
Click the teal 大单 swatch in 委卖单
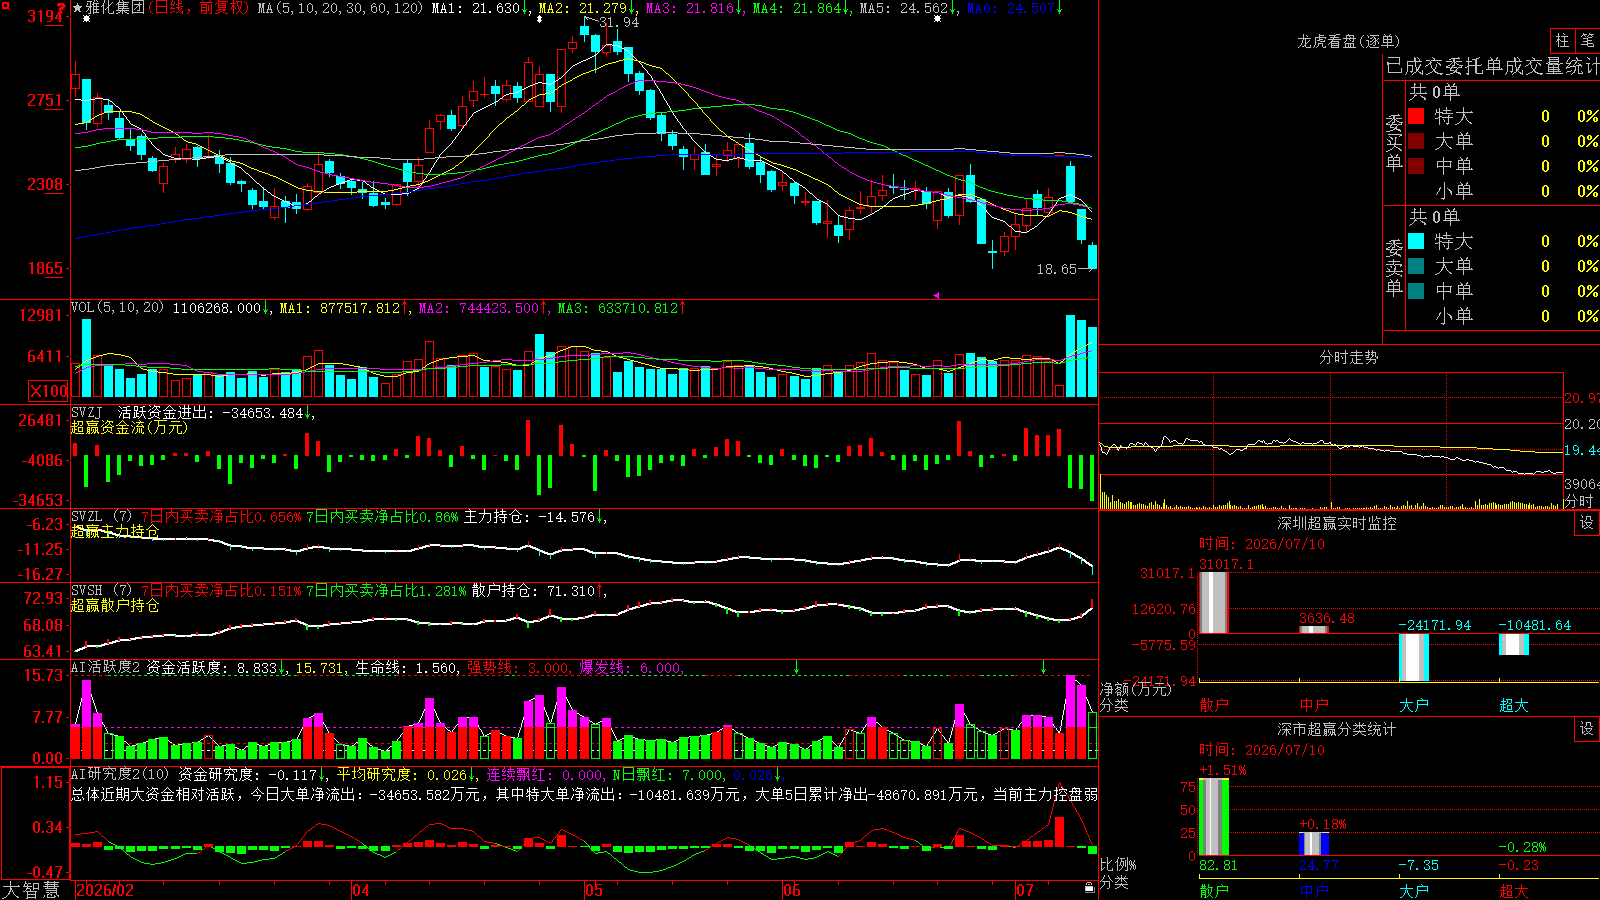1416,266
